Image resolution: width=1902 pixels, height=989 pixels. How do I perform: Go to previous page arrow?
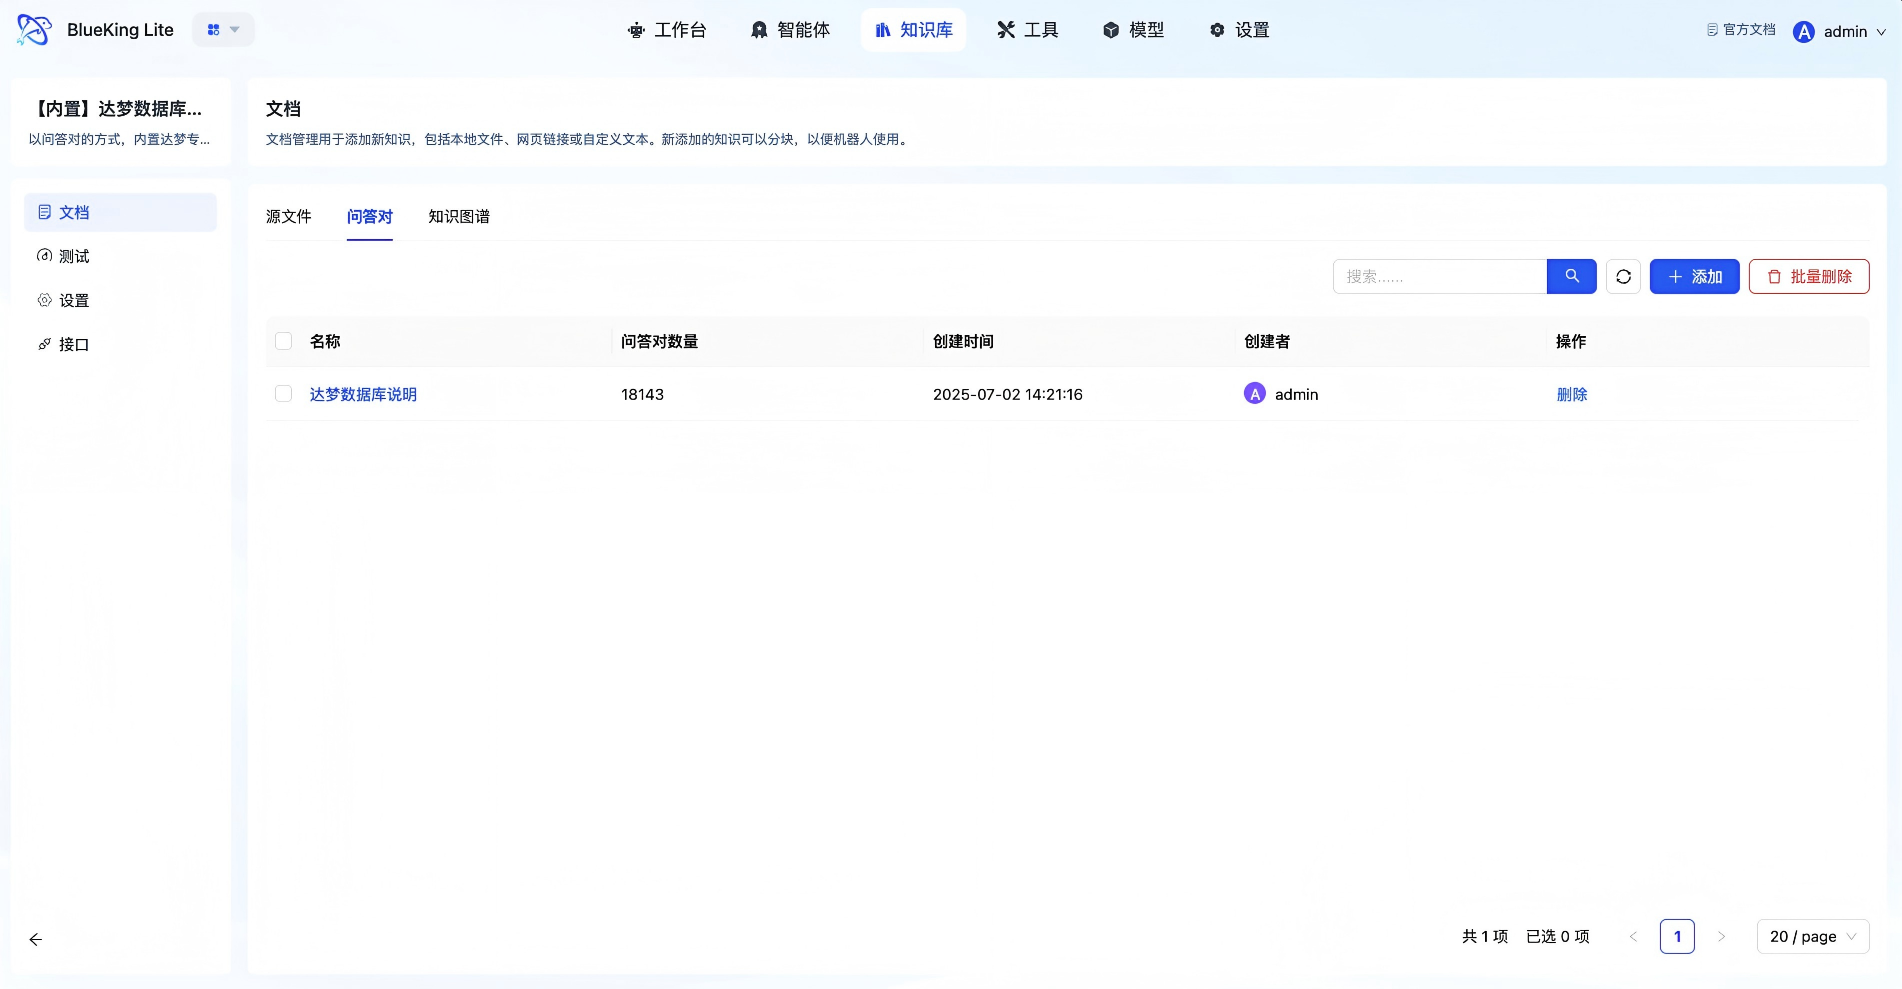click(x=1634, y=937)
